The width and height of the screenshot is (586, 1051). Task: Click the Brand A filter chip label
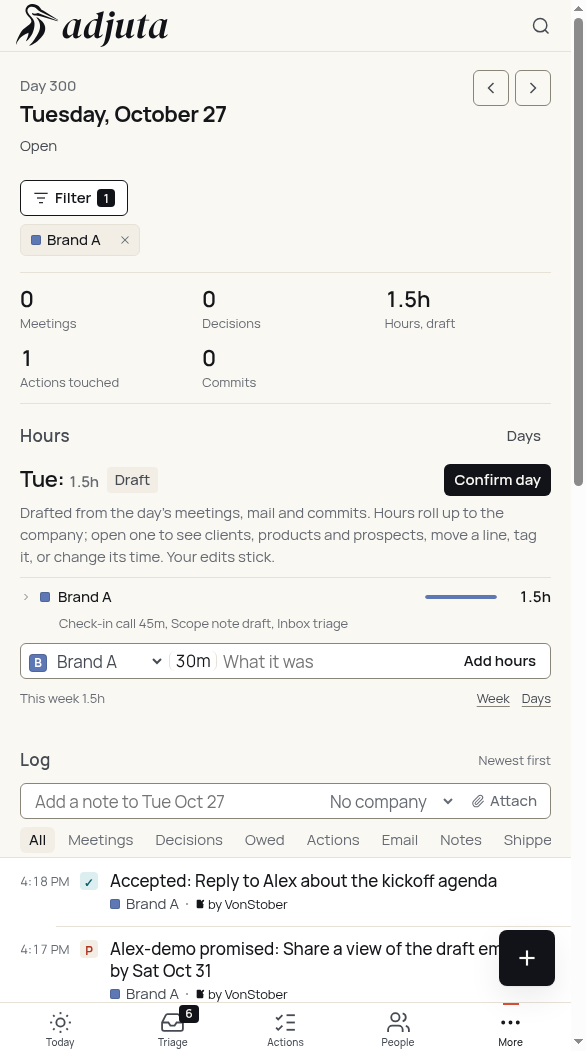click(x=73, y=240)
